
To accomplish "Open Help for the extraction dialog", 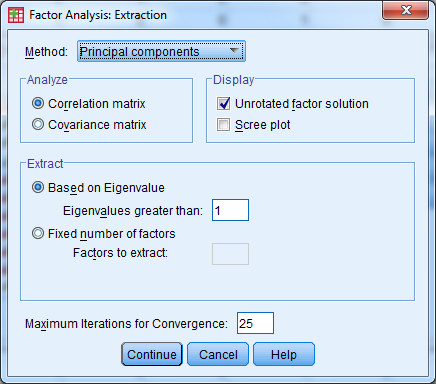I will (x=284, y=354).
